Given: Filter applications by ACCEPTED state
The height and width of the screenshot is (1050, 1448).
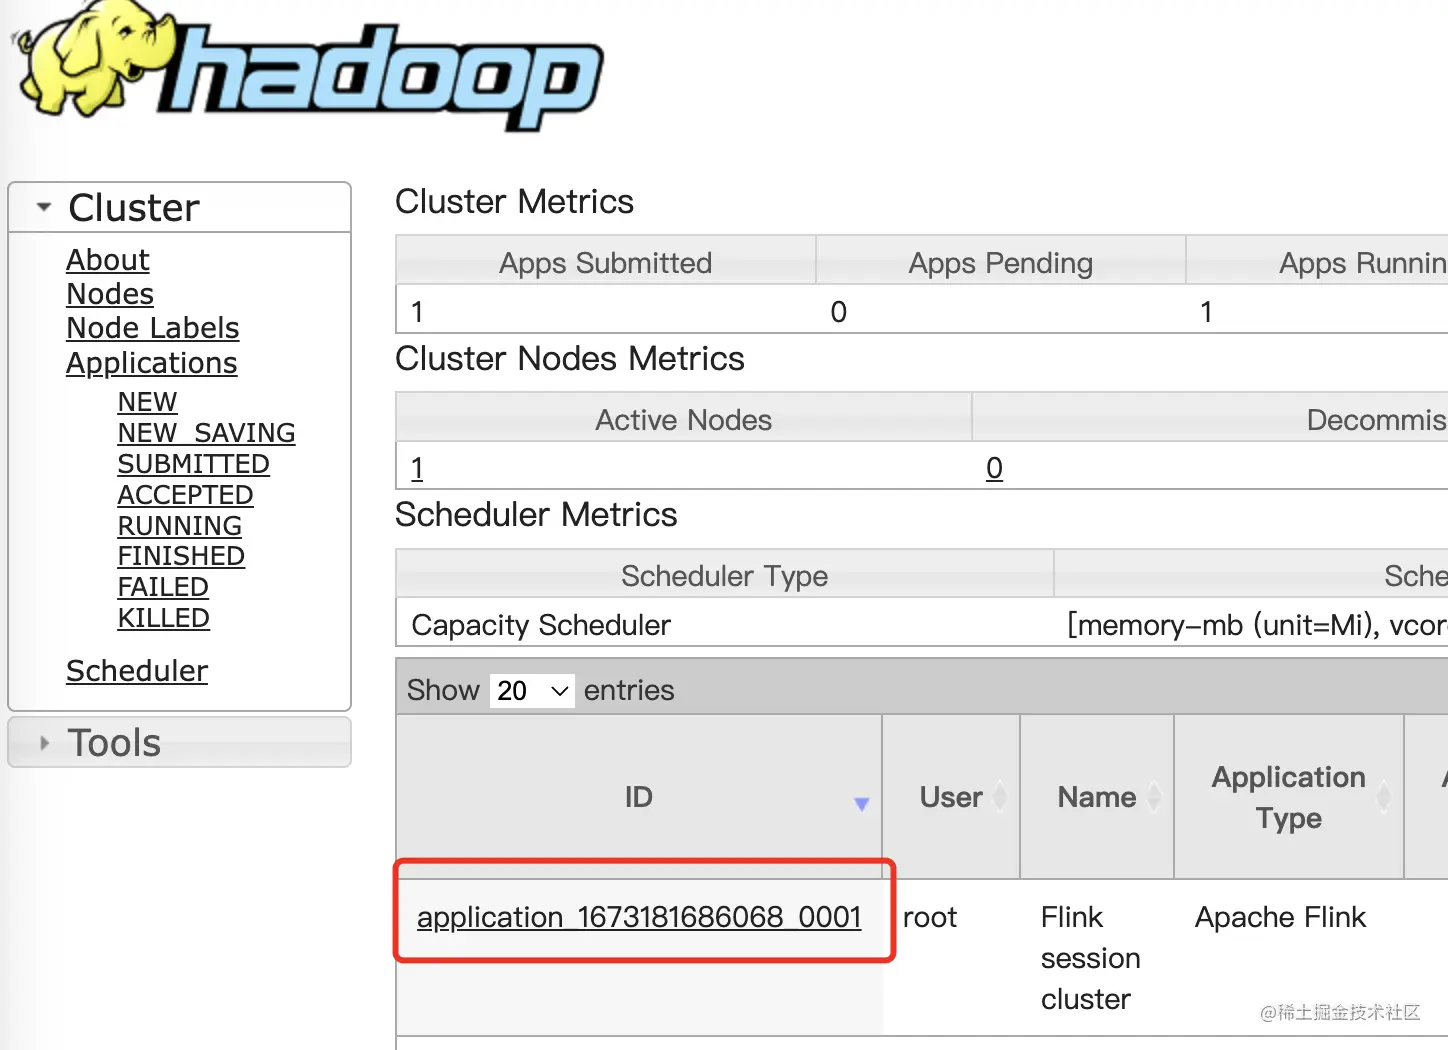Looking at the screenshot, I should click(x=185, y=495).
